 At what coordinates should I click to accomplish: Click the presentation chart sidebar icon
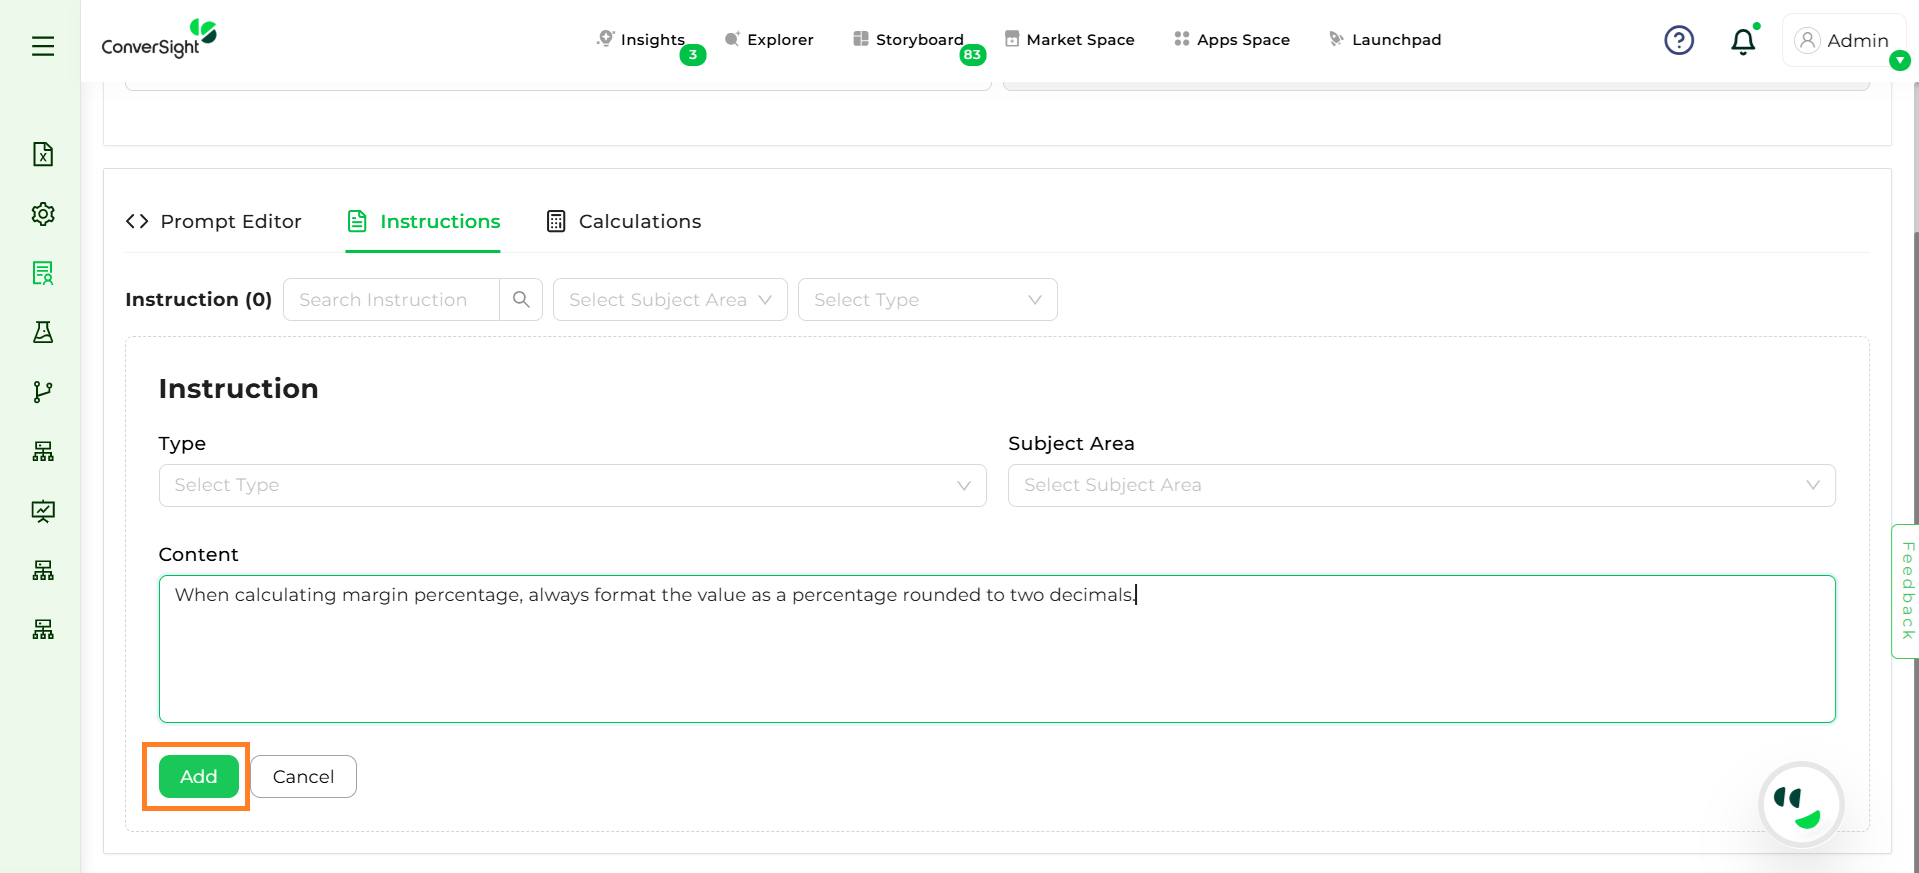43,511
